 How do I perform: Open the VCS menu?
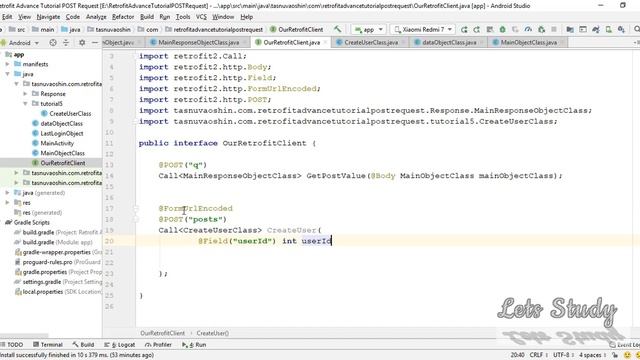(201, 17)
